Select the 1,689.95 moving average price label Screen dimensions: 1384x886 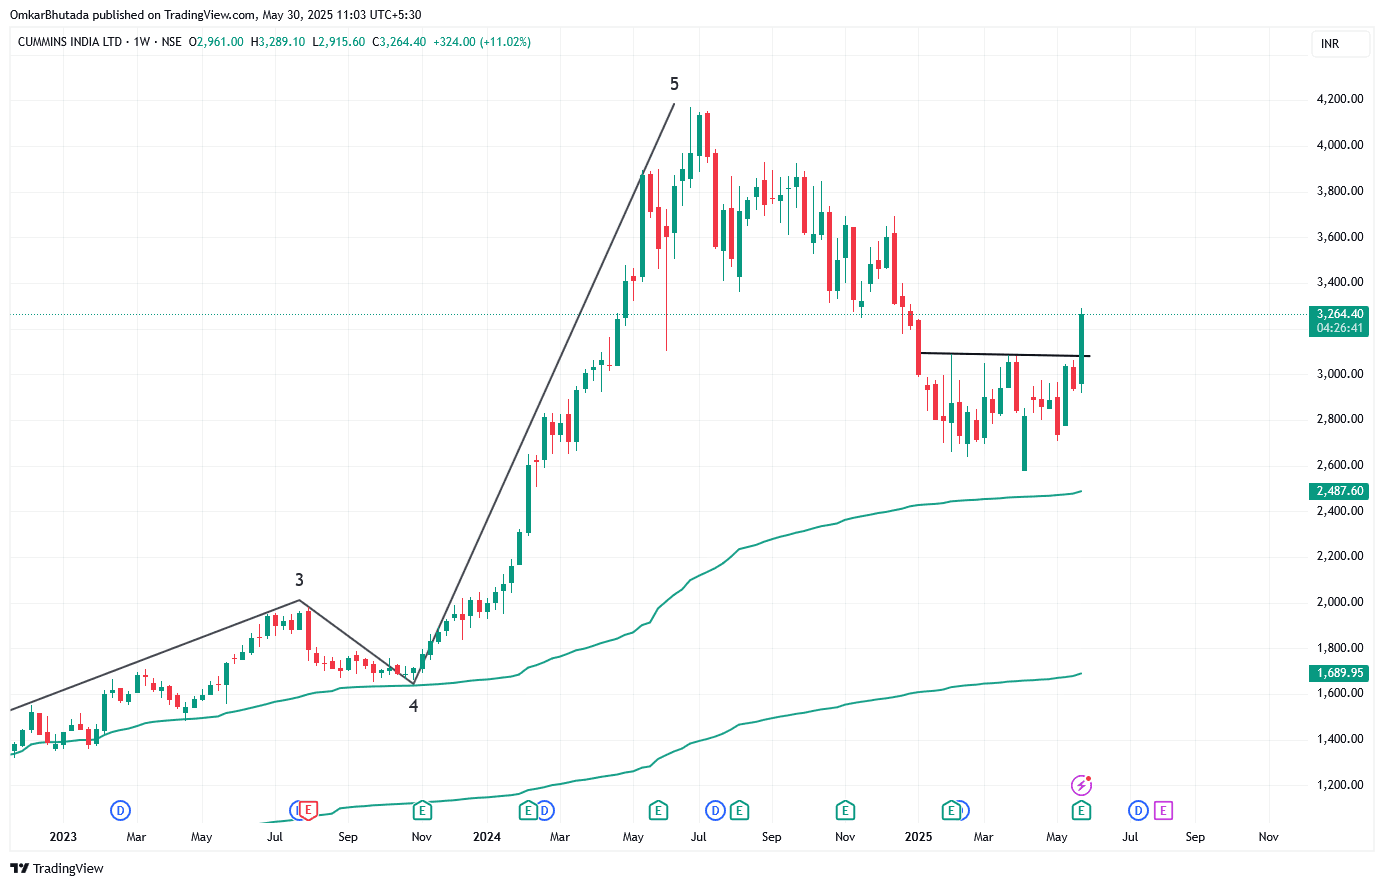(x=1339, y=673)
